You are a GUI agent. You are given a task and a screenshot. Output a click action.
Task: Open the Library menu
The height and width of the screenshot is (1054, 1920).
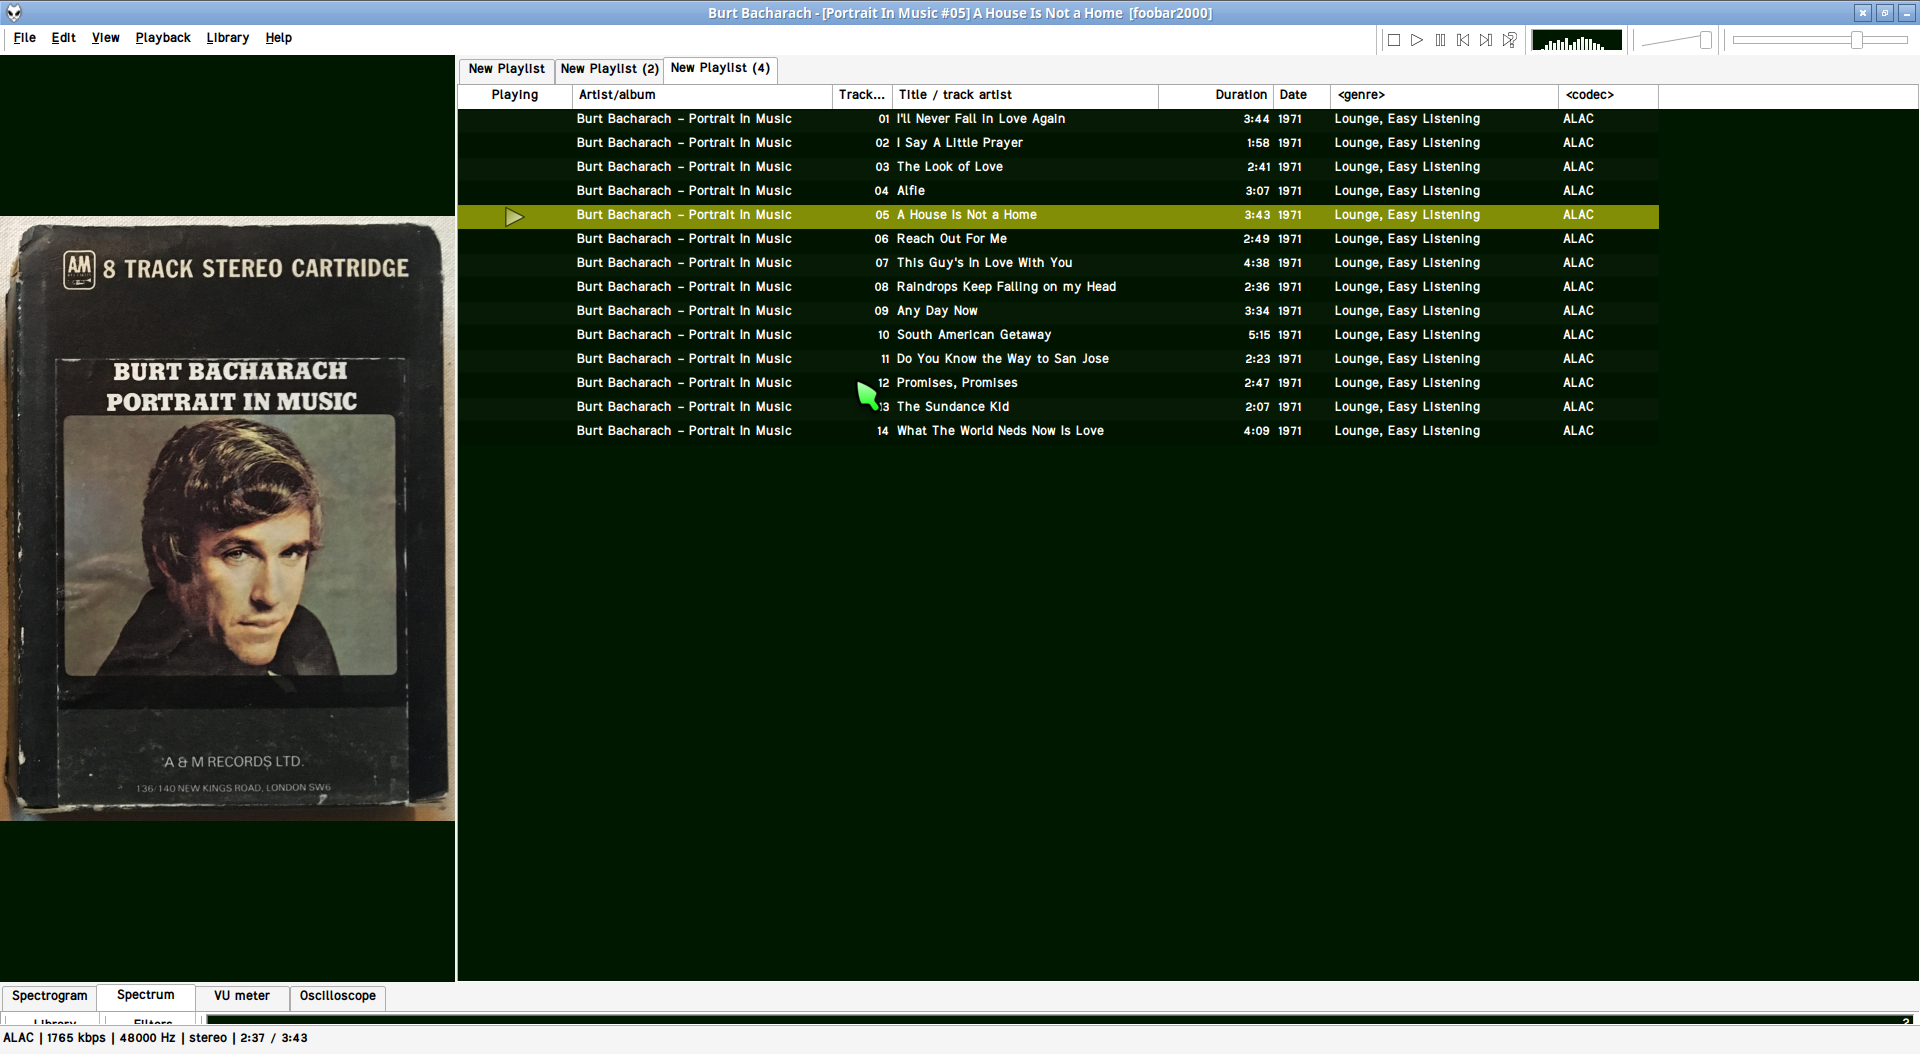coord(228,38)
